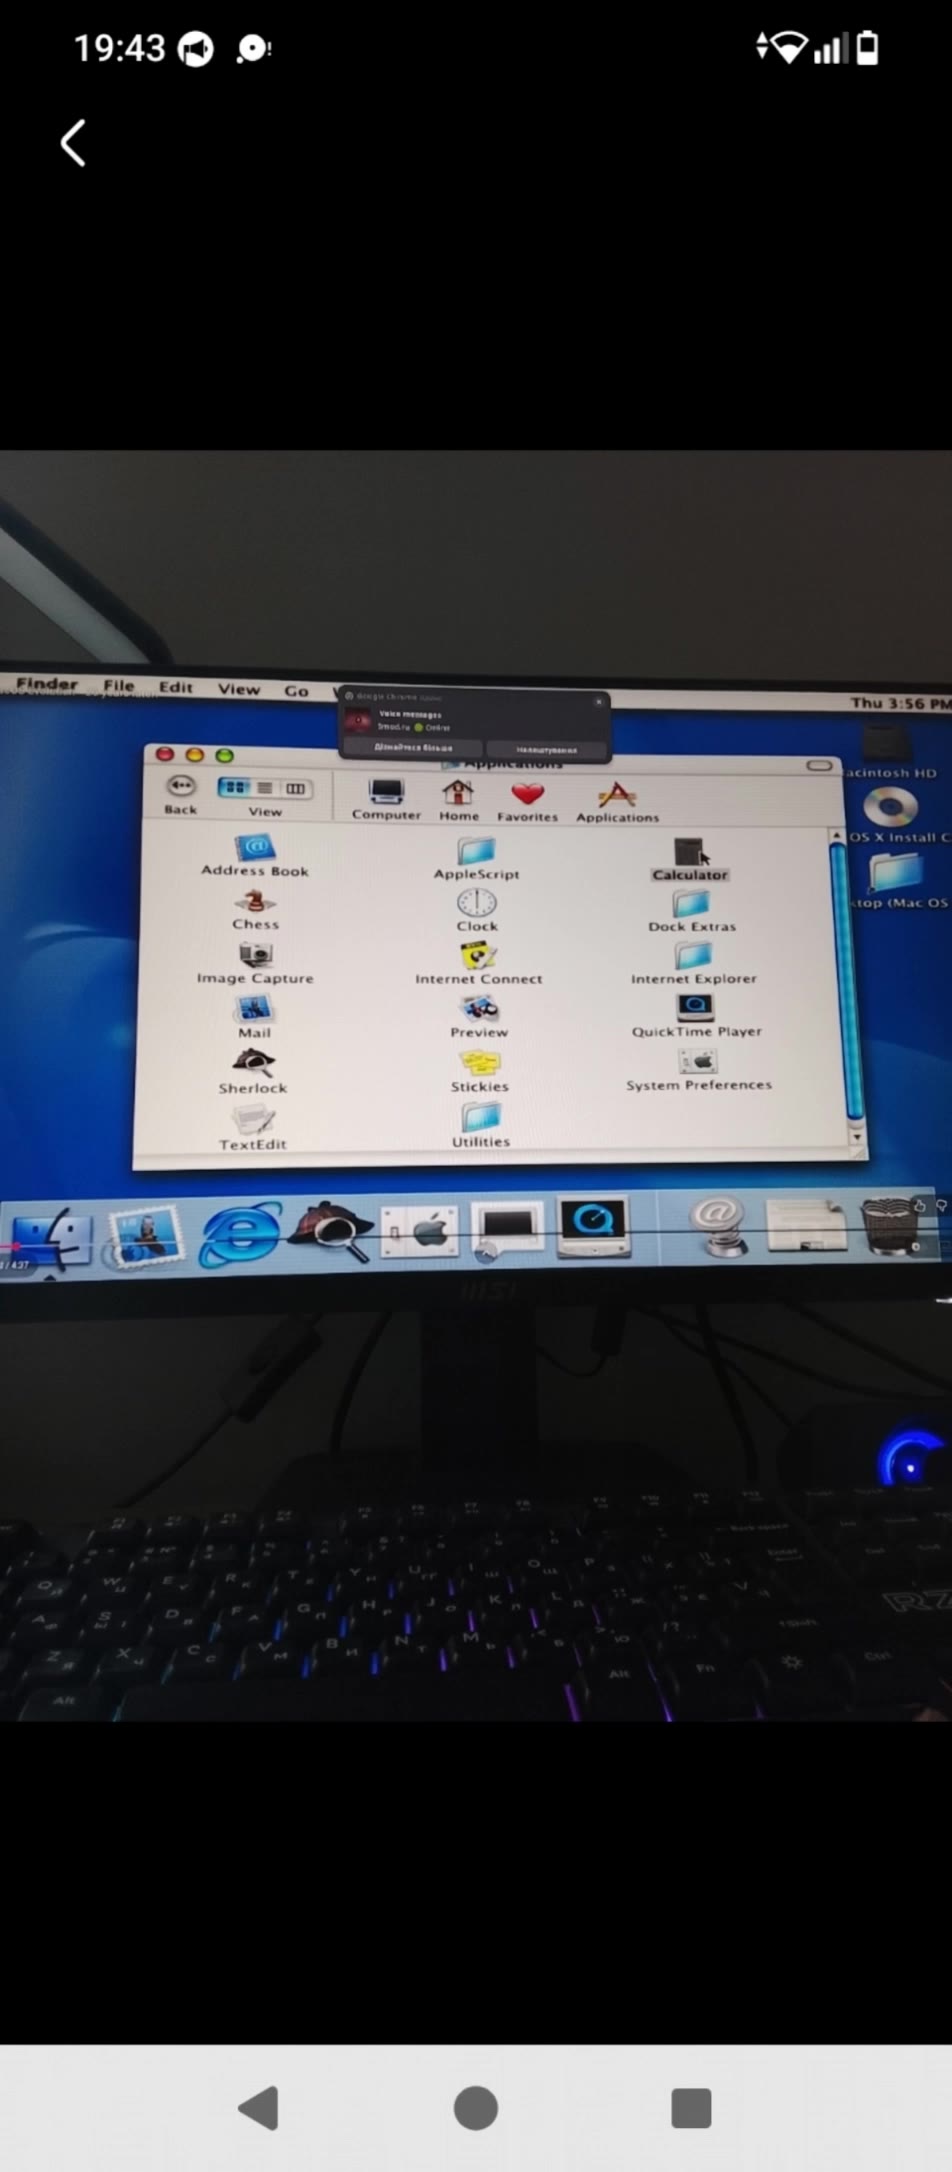Image resolution: width=952 pixels, height=2172 pixels.
Task: Click the video progress bar playhead
Action: coord(16,1246)
